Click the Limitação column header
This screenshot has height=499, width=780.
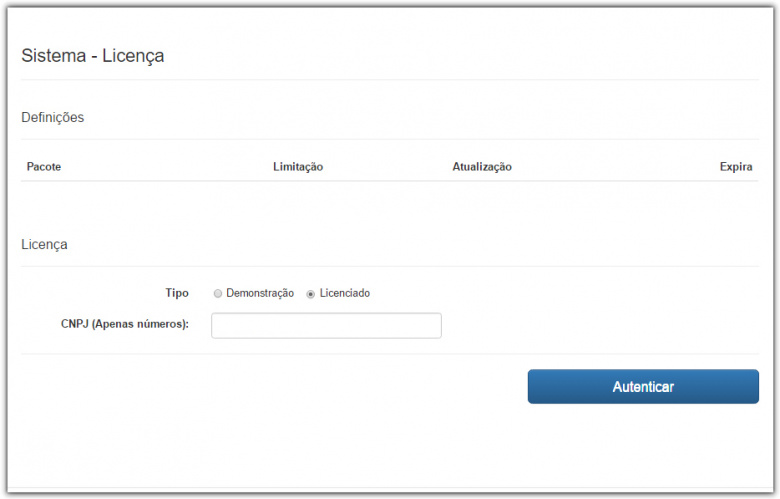tap(298, 167)
